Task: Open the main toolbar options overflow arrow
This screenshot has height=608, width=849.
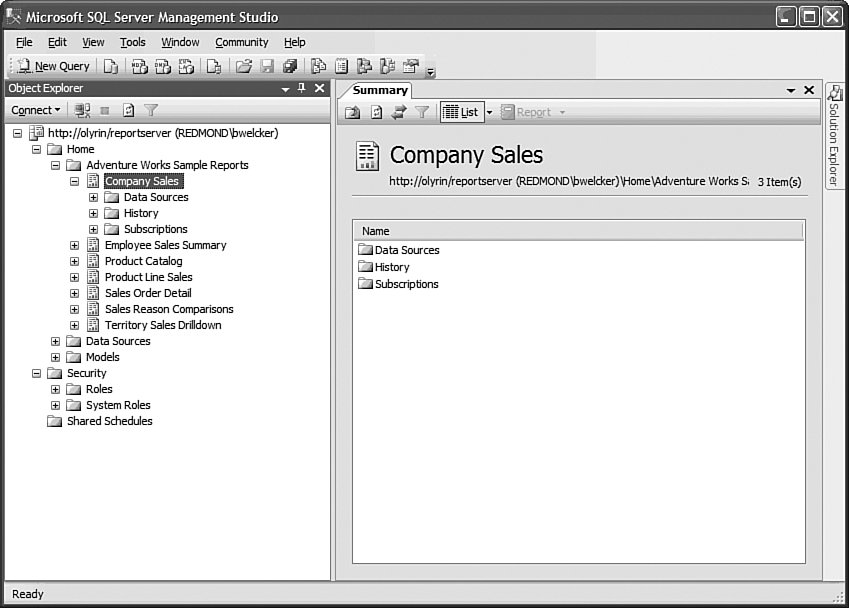Action: (430, 71)
